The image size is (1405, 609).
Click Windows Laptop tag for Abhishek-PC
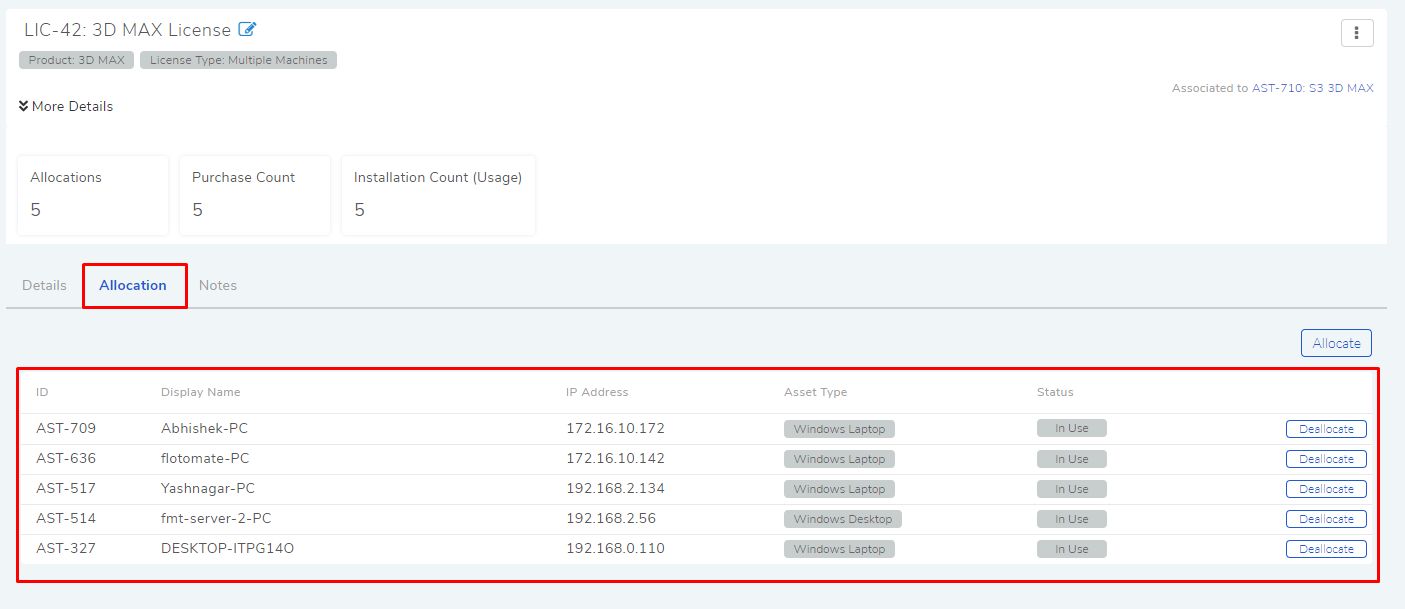839,429
